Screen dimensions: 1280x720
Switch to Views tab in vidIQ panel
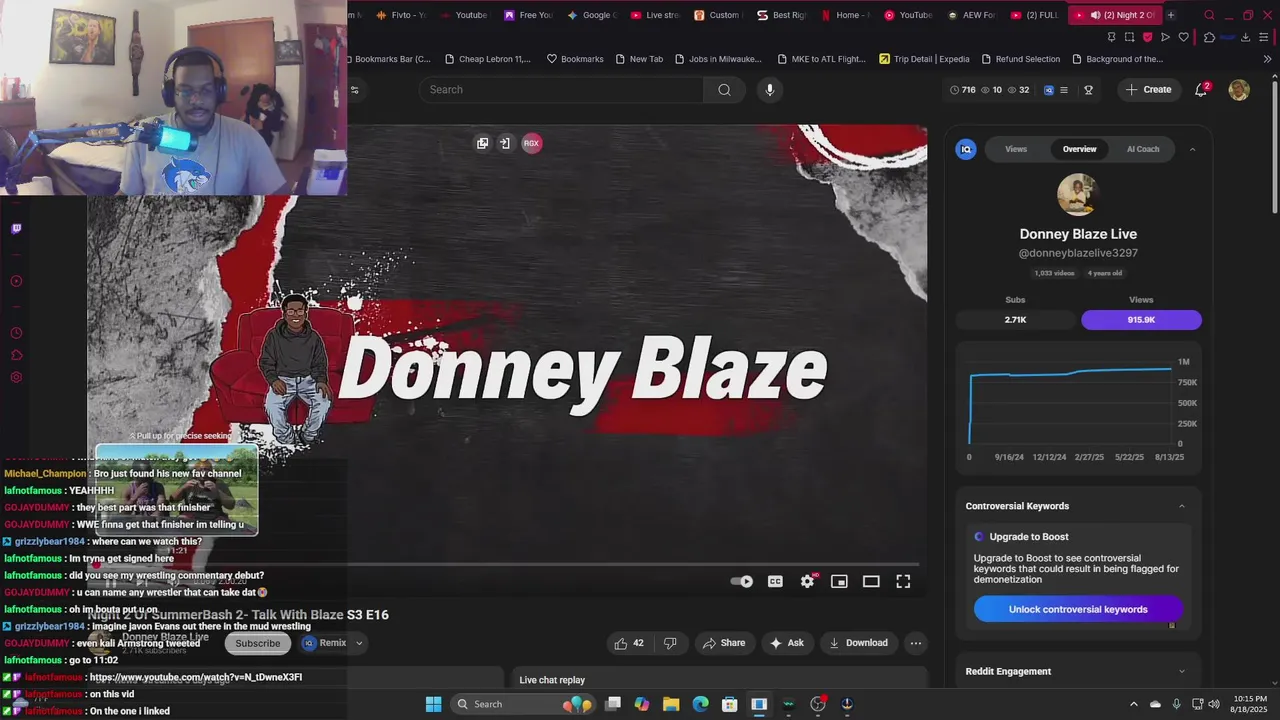(x=1016, y=149)
